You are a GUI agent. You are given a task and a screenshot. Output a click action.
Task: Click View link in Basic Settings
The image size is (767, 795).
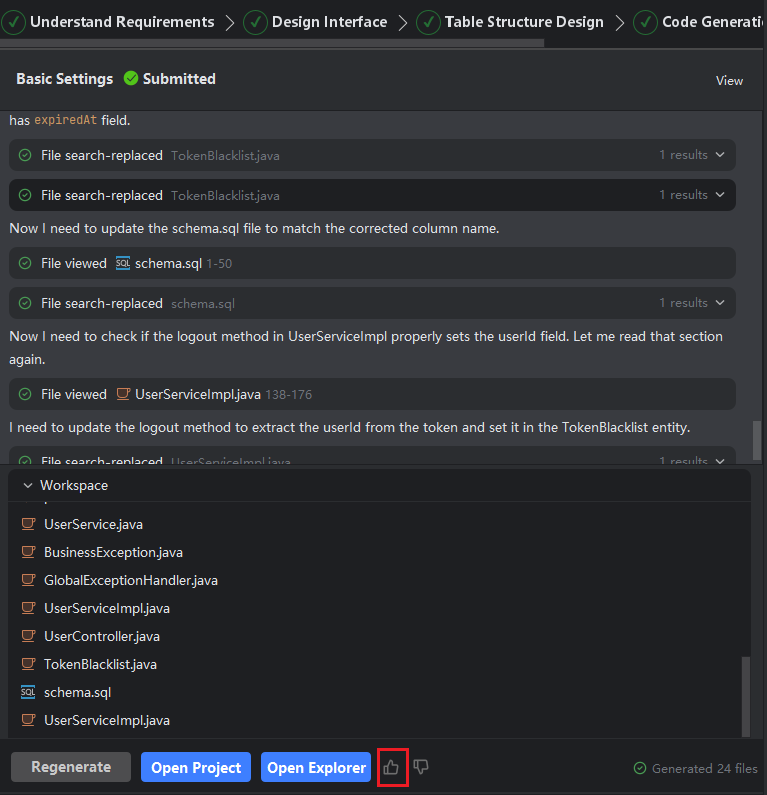(x=729, y=80)
